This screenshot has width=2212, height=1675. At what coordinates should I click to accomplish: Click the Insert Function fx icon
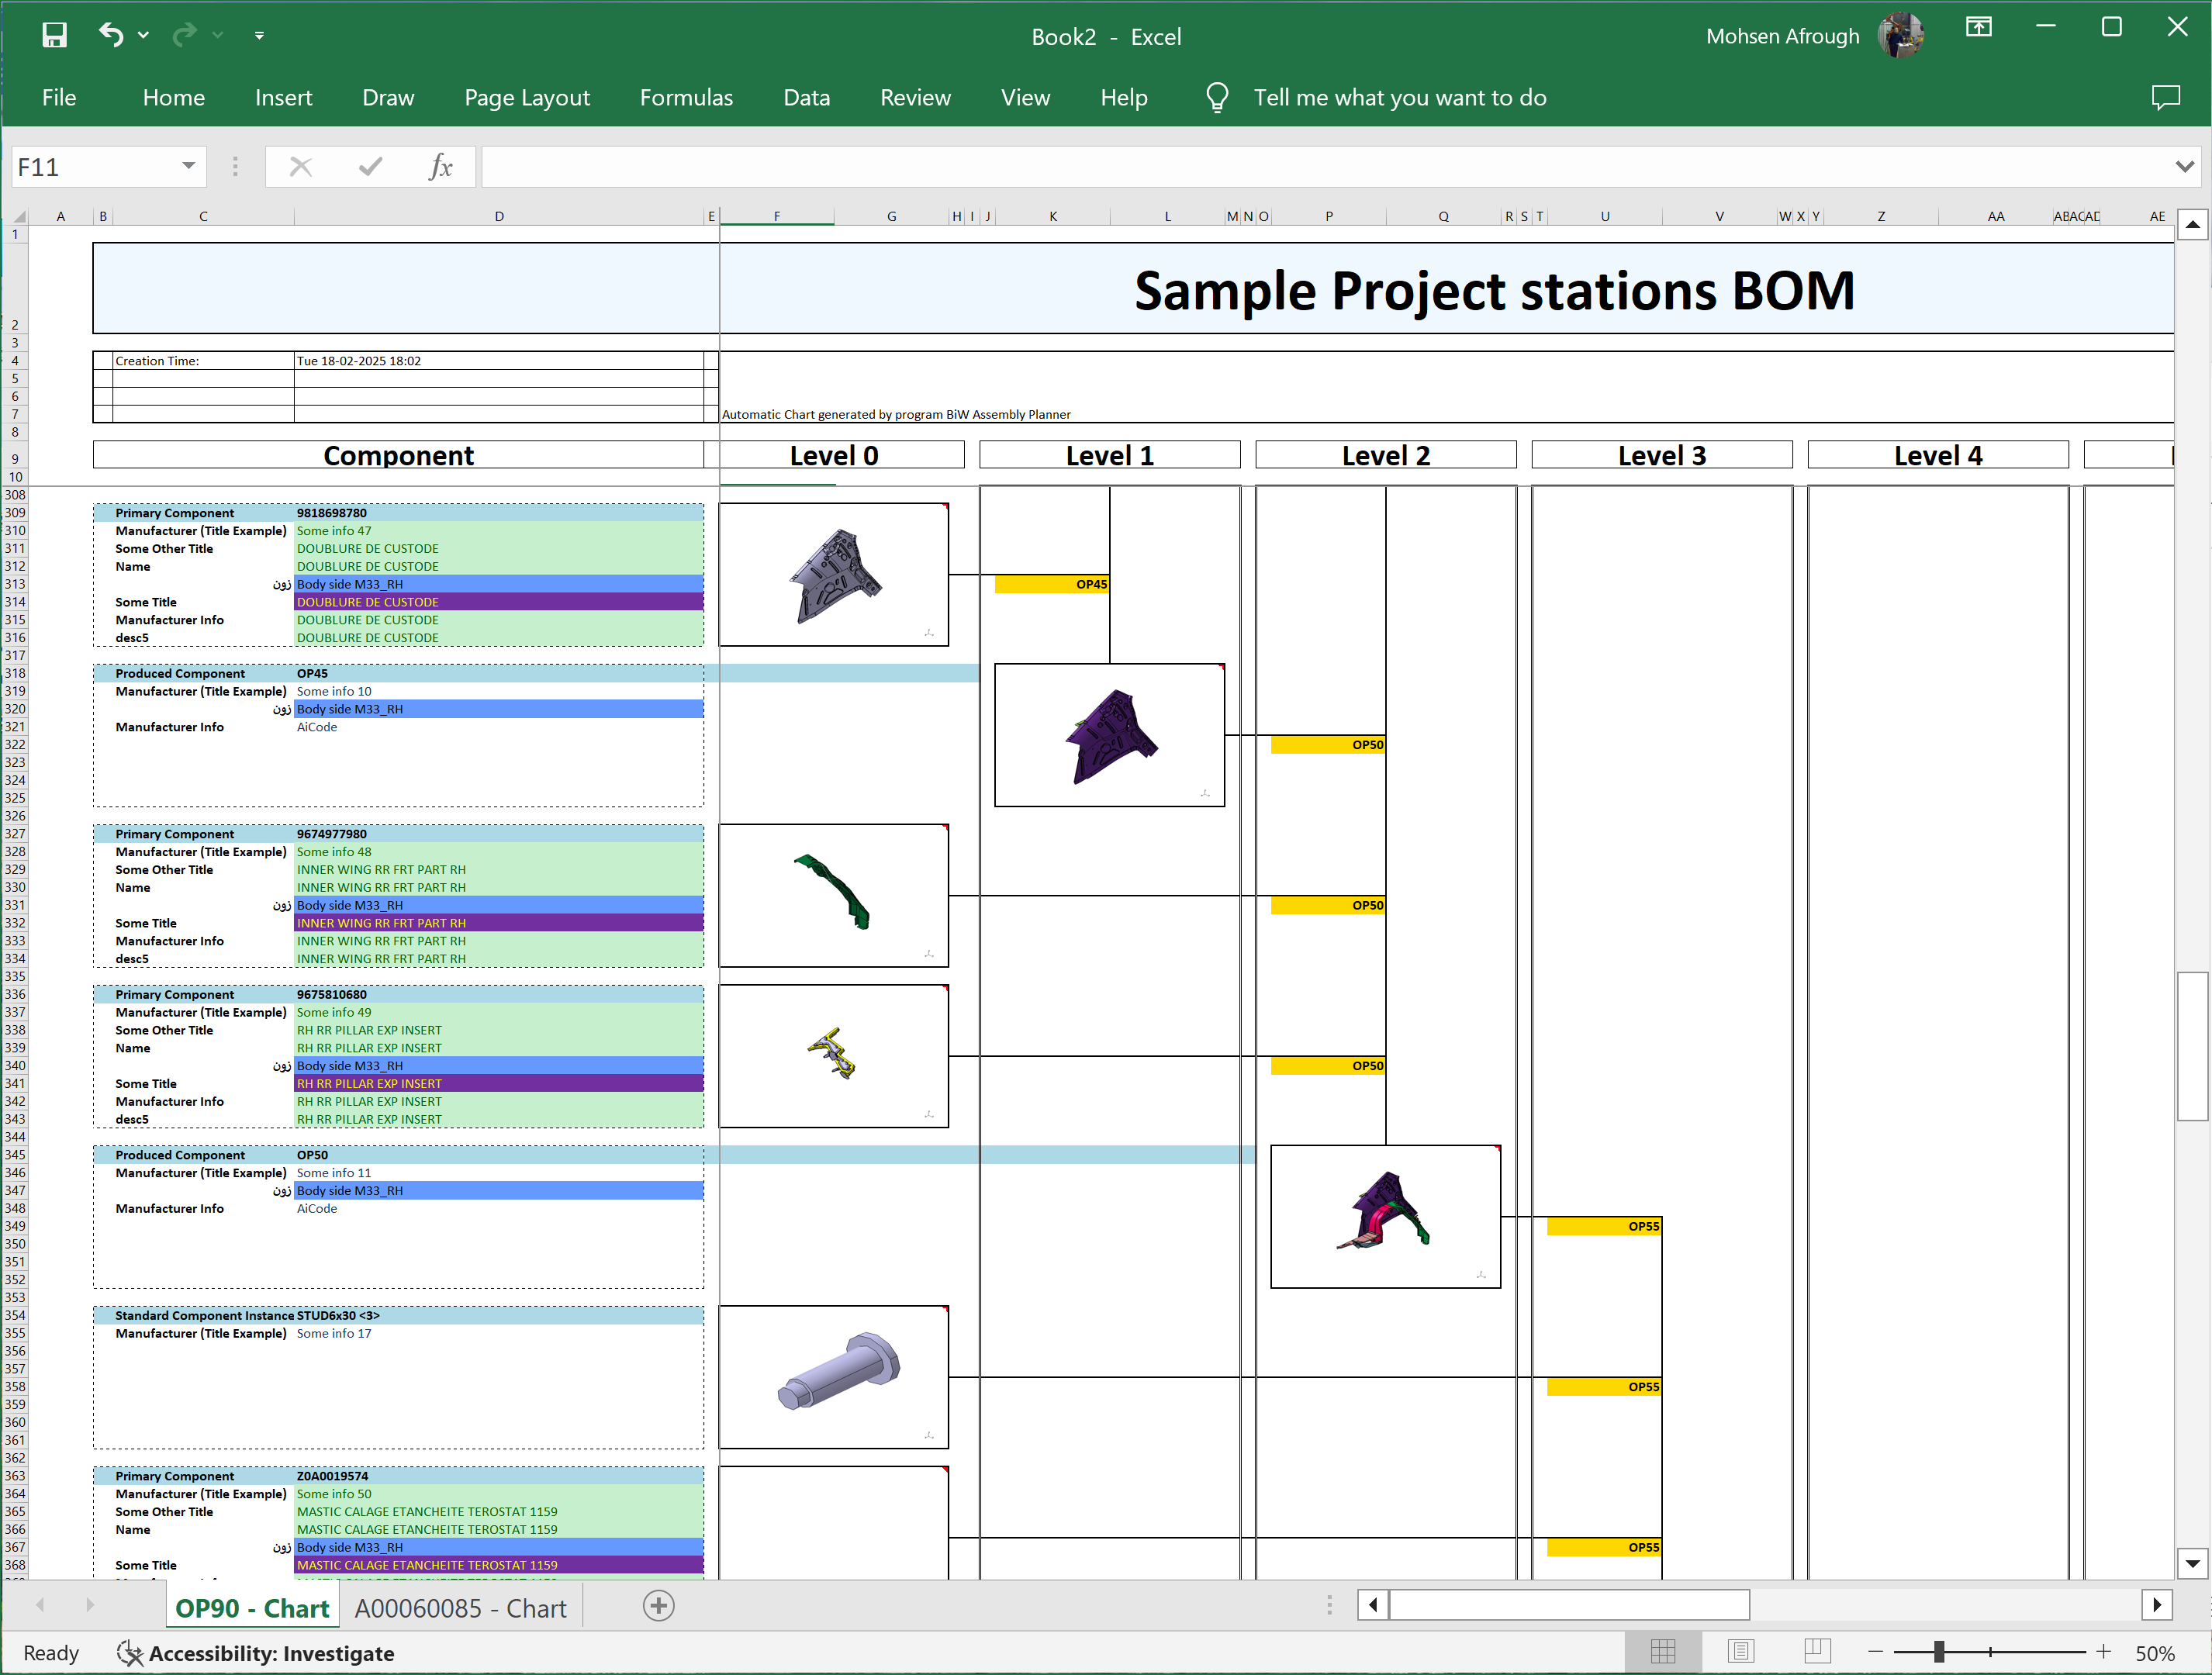click(x=440, y=166)
